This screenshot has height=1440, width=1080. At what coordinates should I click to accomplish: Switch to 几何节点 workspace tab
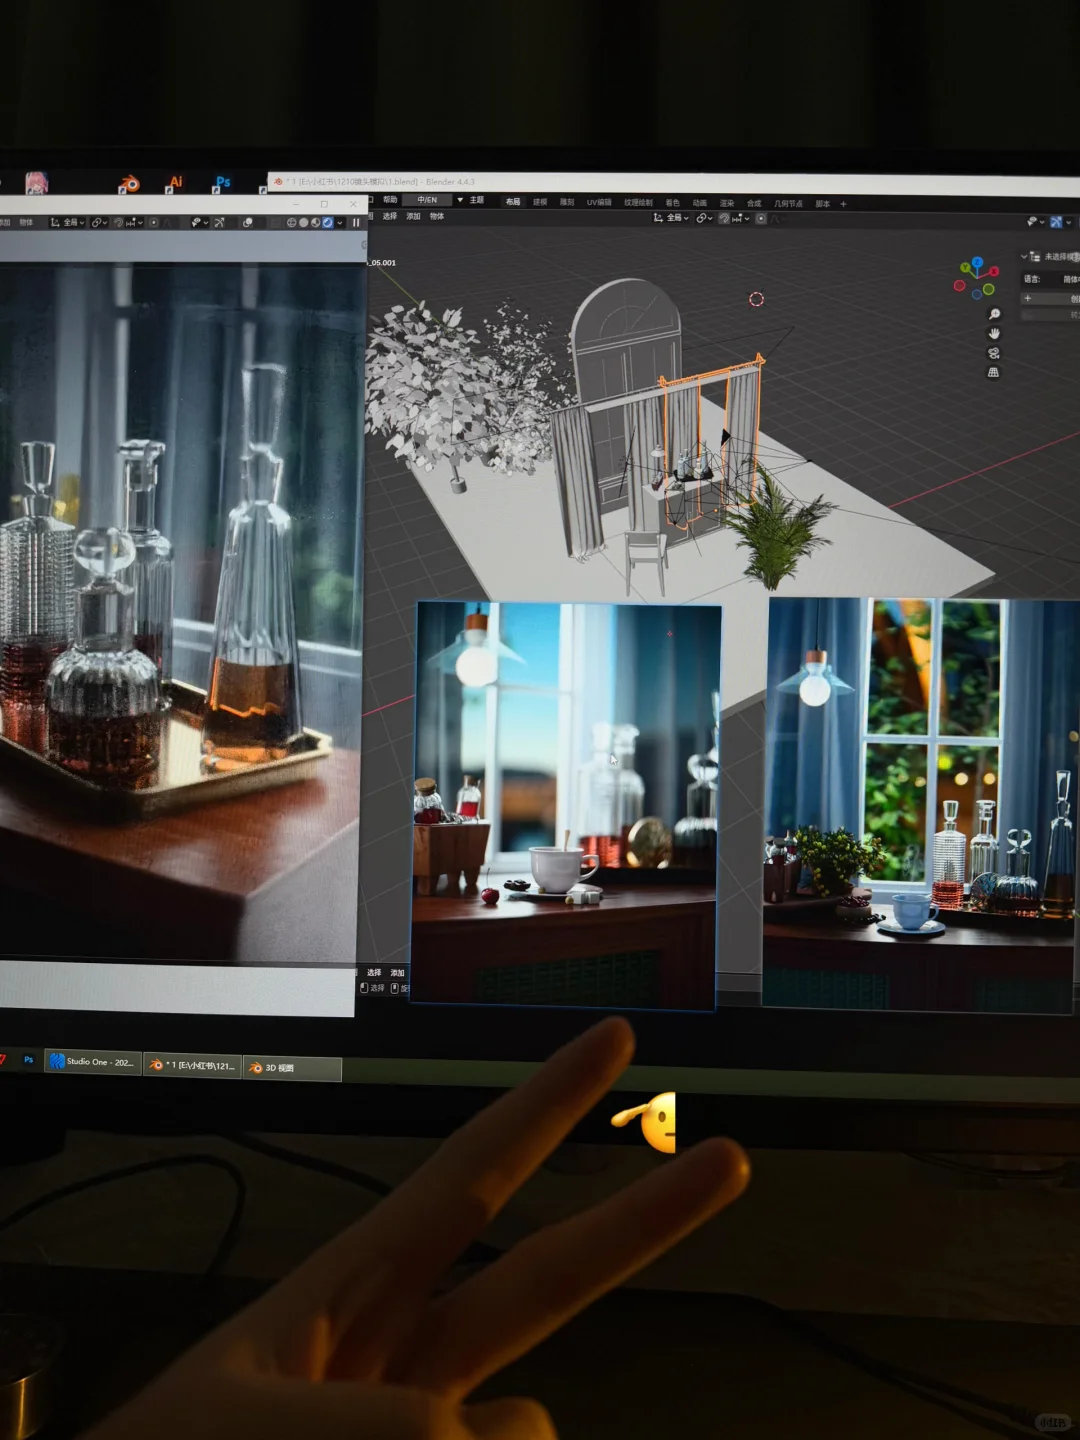[x=789, y=202]
